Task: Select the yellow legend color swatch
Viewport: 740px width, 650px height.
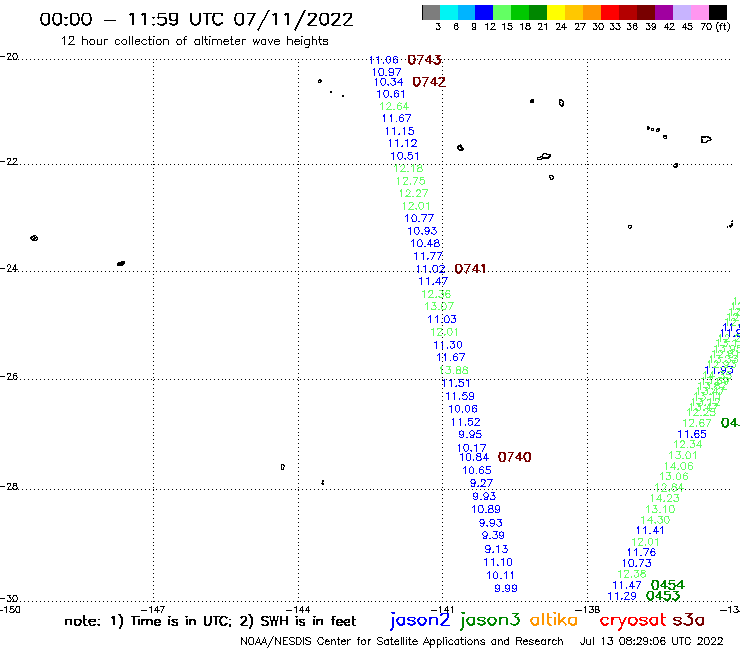Action: click(x=556, y=12)
